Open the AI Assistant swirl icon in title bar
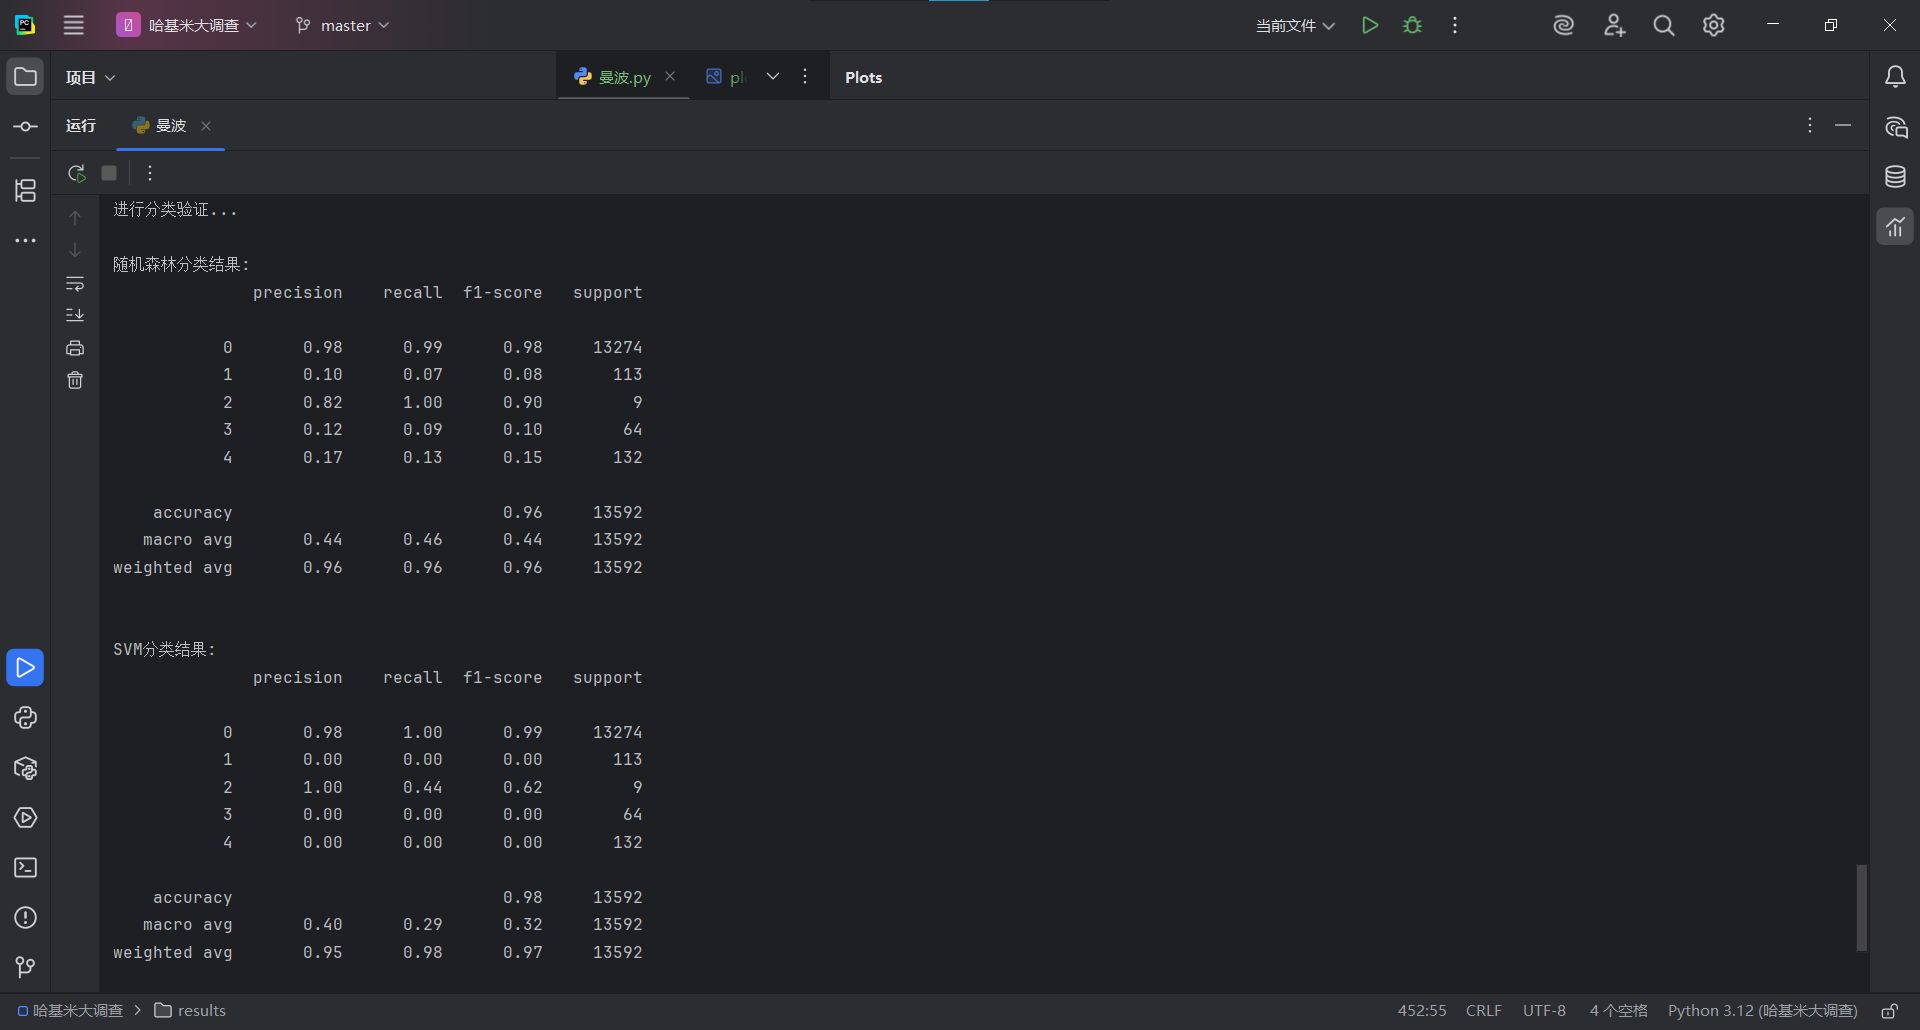The image size is (1920, 1030). [1564, 25]
